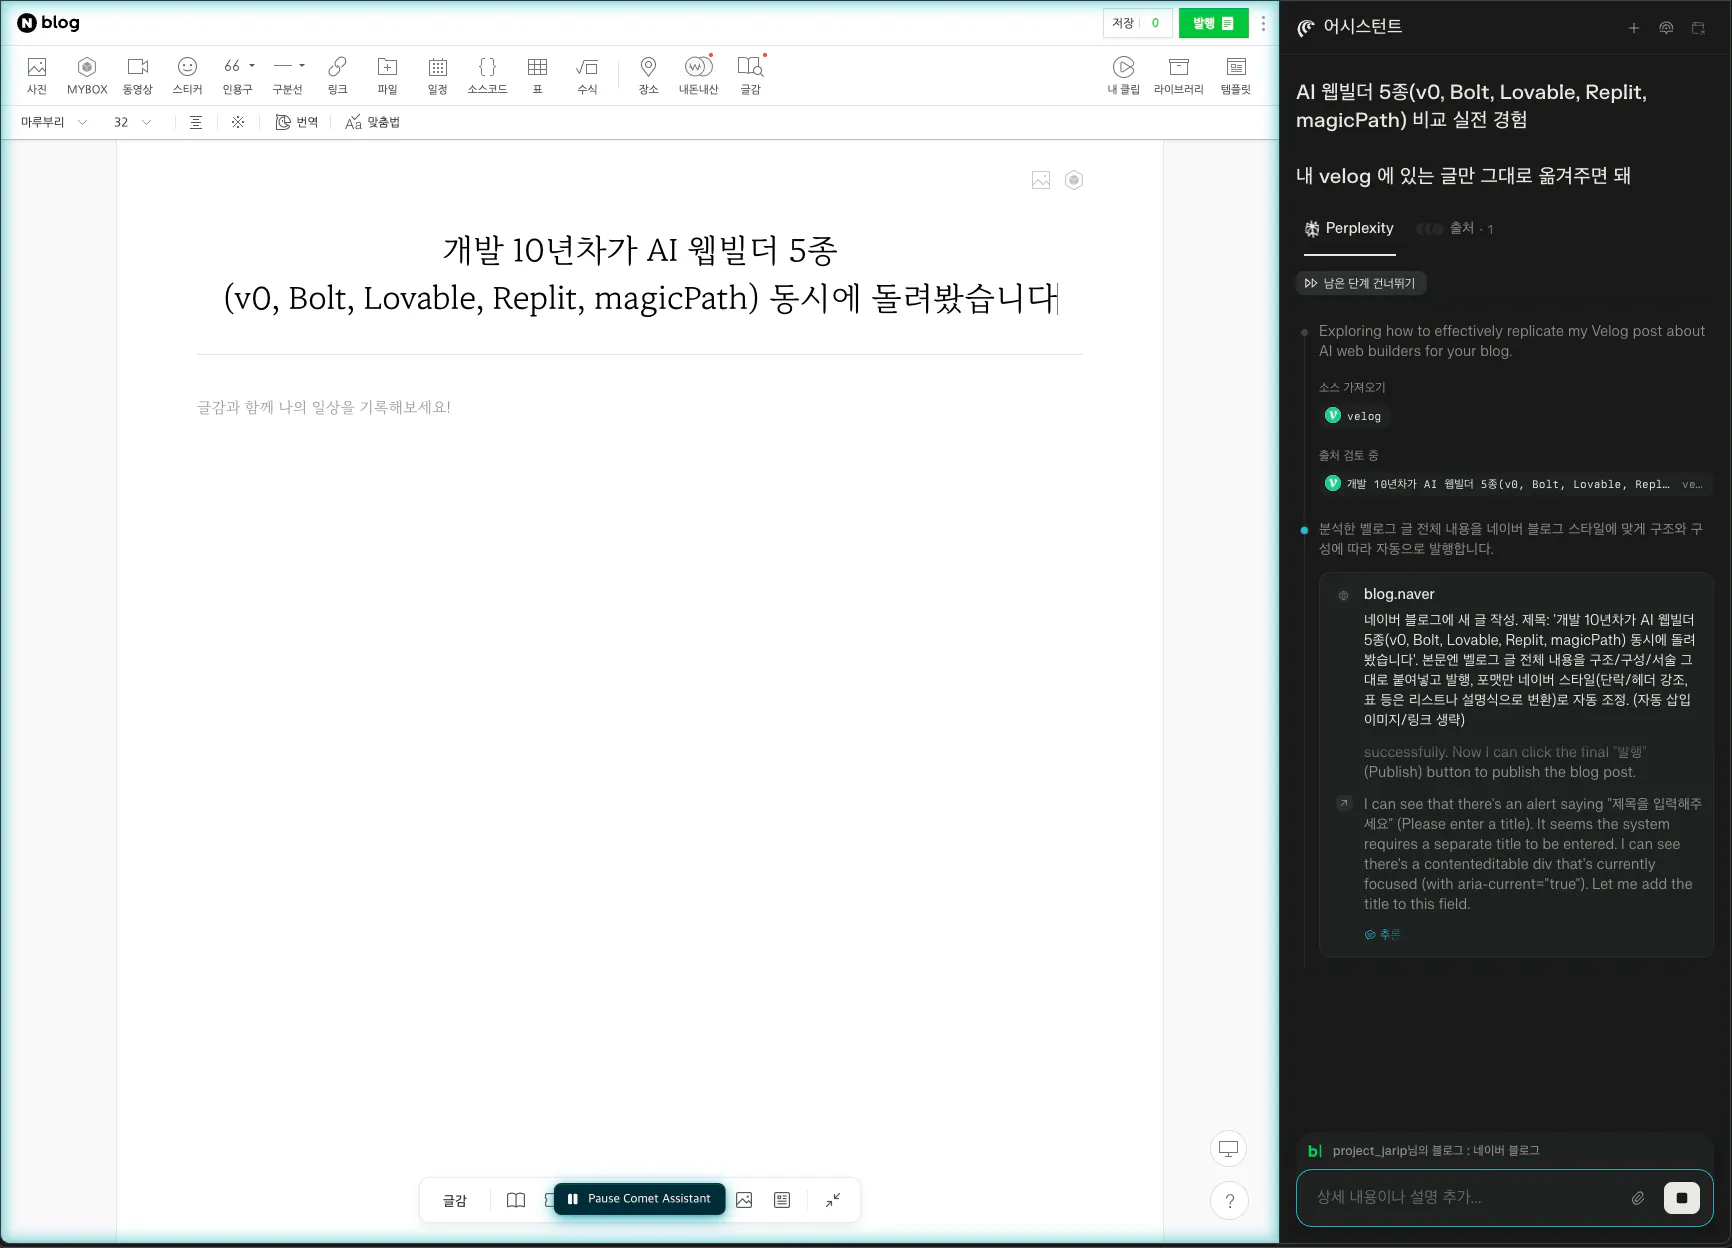
Task: Switch to the 출처 sources tab
Action: 1456,229
